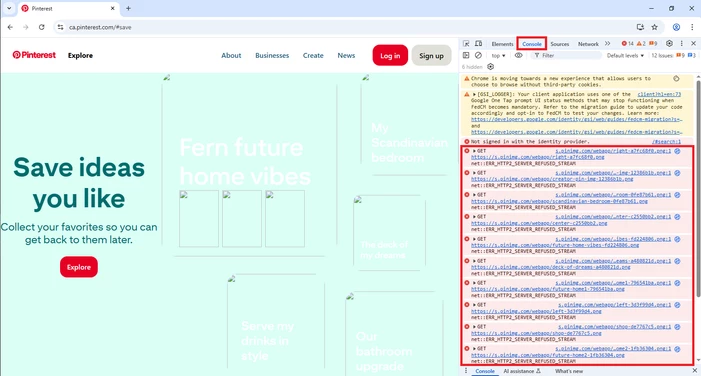
Task: Click AI assist icon on shop-de7767c5 error
Action: [x=677, y=327]
